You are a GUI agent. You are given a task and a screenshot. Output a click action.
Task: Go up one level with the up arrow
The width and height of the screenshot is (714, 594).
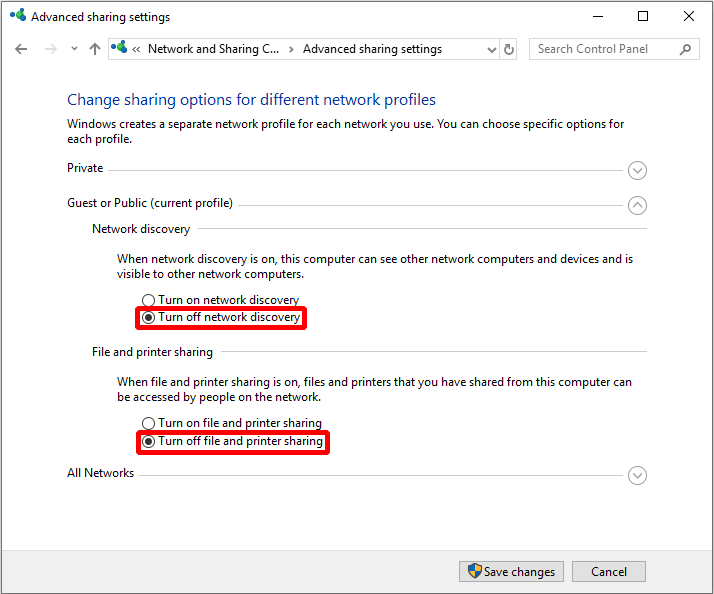coord(95,49)
